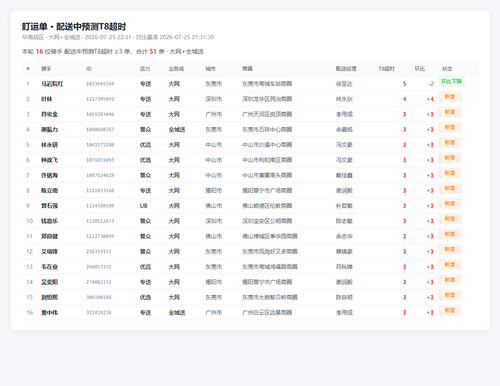Click the page title 盯运单 · 配送中预测T8超时

pos(74,27)
